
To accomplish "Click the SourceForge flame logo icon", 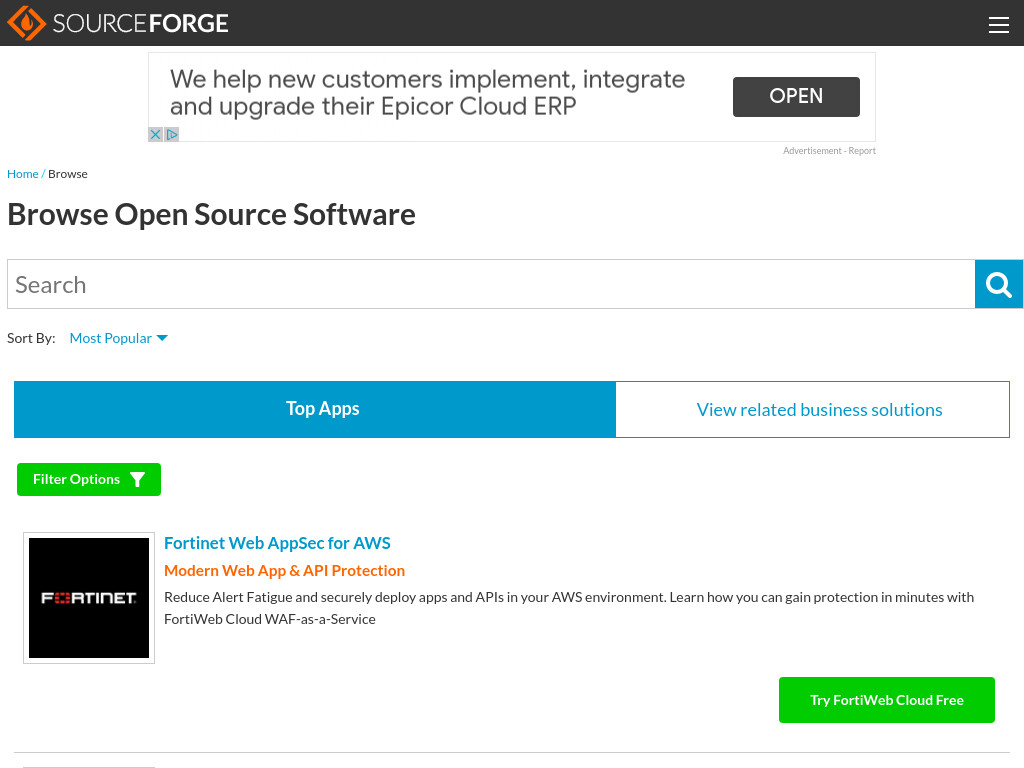I will 26,23.
